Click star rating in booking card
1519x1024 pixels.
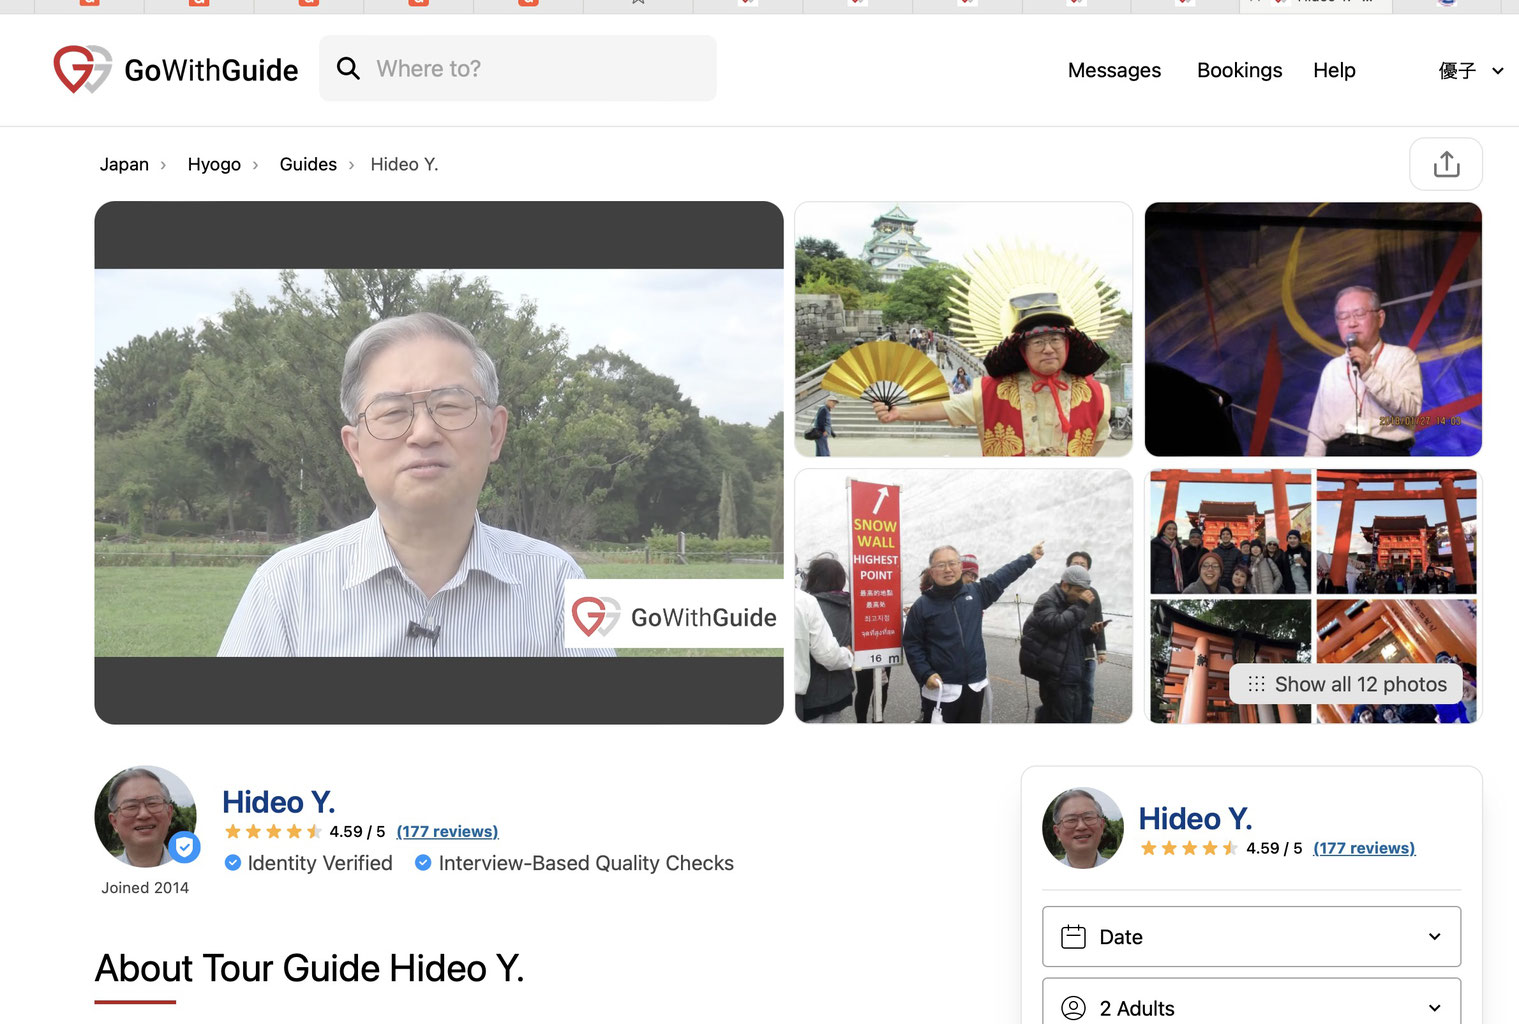[1190, 848]
